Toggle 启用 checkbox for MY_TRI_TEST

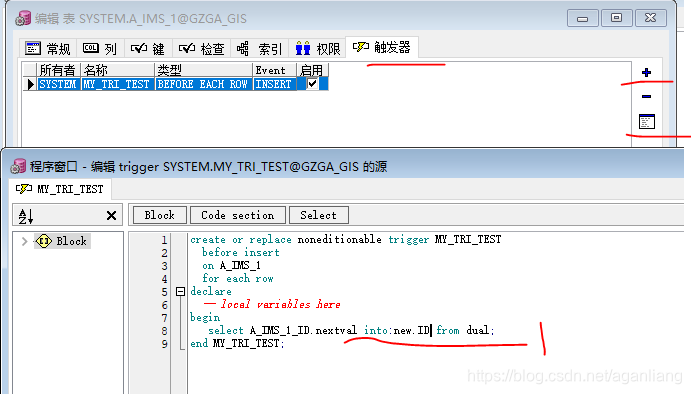[x=312, y=84]
